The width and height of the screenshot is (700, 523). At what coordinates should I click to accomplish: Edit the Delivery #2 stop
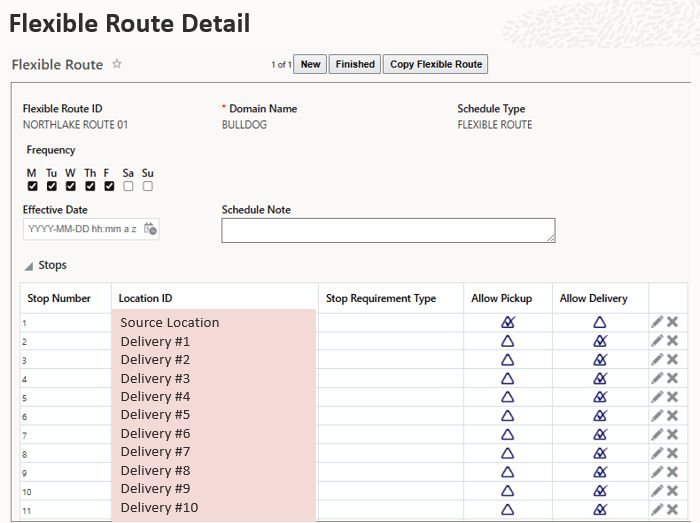[657, 360]
